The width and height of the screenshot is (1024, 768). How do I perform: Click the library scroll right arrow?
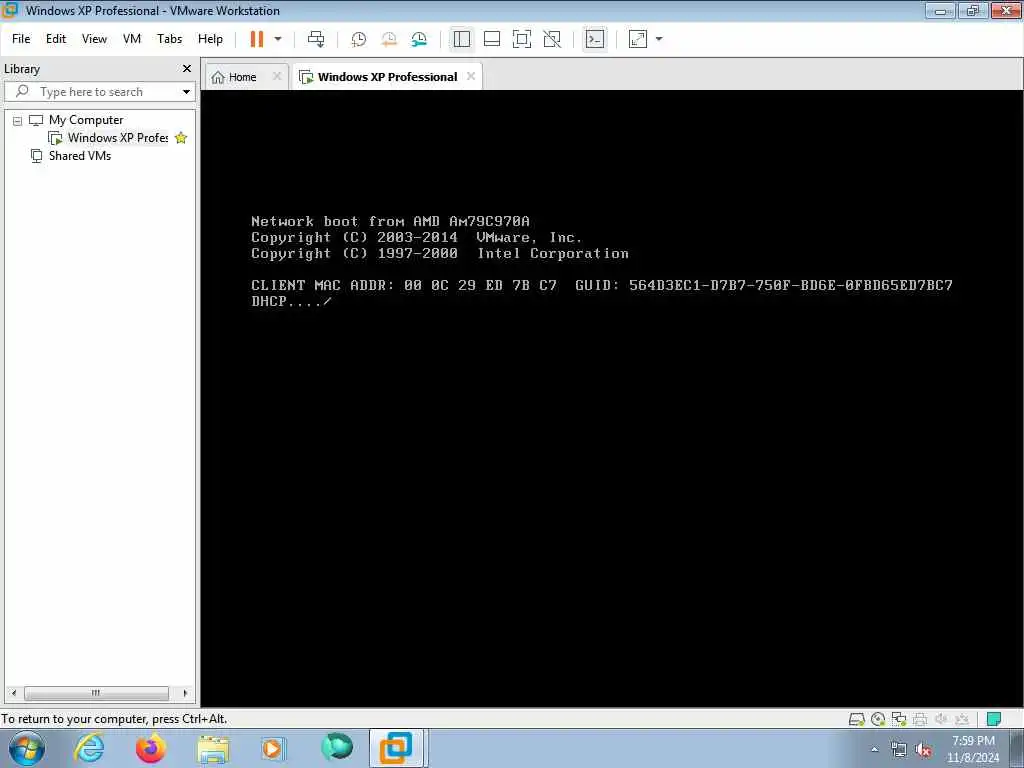[185, 693]
